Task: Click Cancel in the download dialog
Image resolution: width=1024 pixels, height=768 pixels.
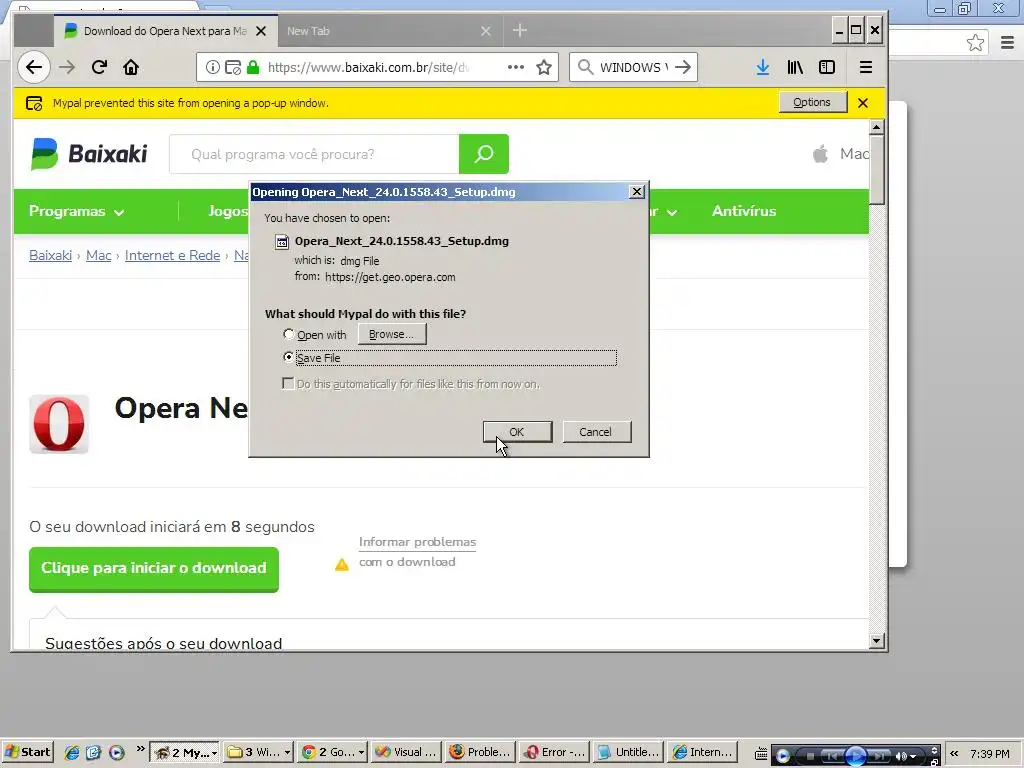Action: (596, 432)
